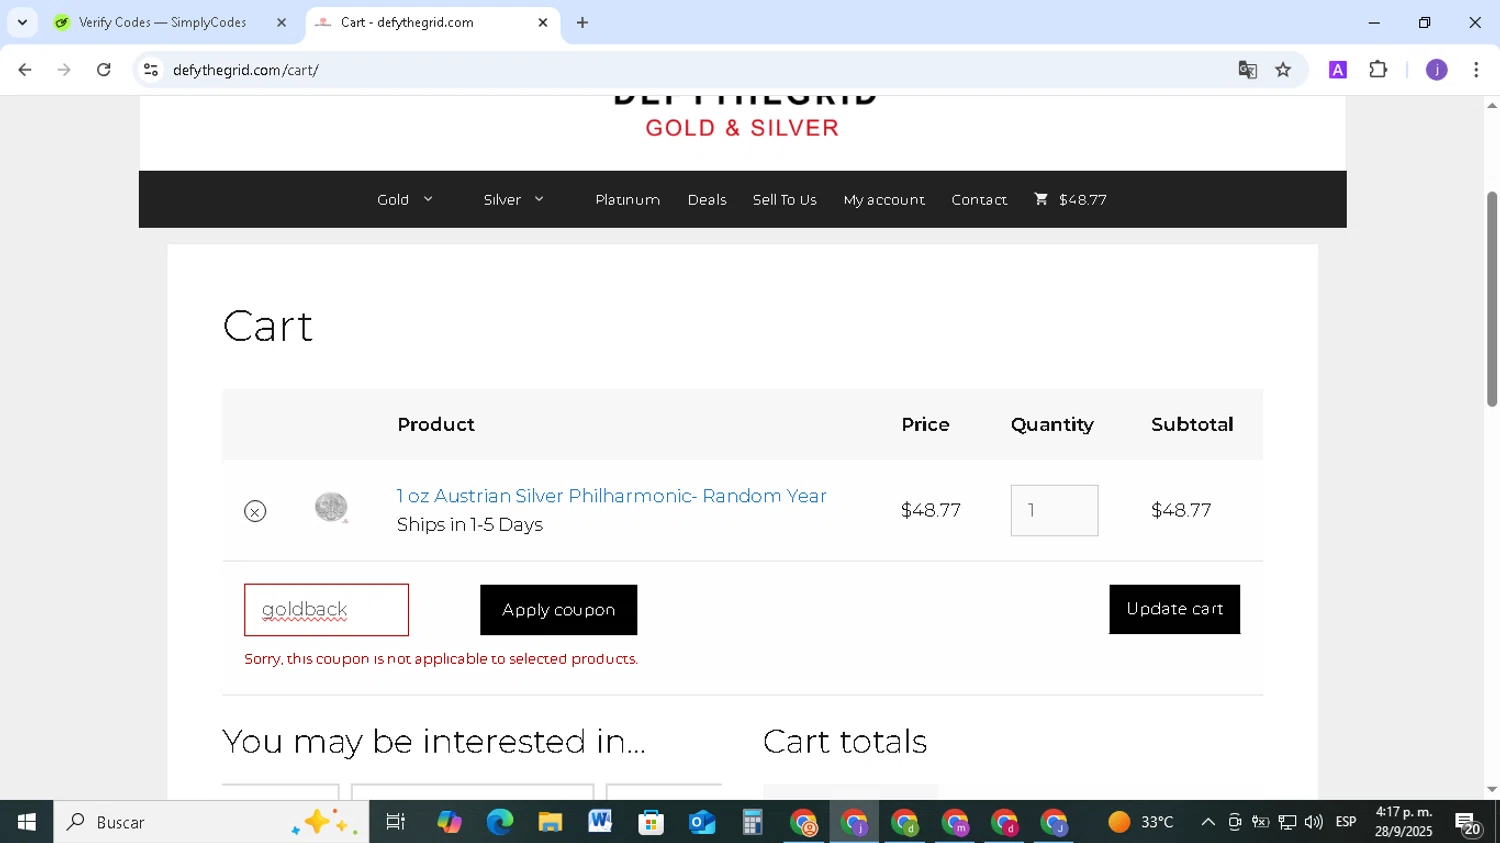Screen dimensions: 1500x843
Task: Focus the coupon code field containing goldback
Action: point(326,610)
